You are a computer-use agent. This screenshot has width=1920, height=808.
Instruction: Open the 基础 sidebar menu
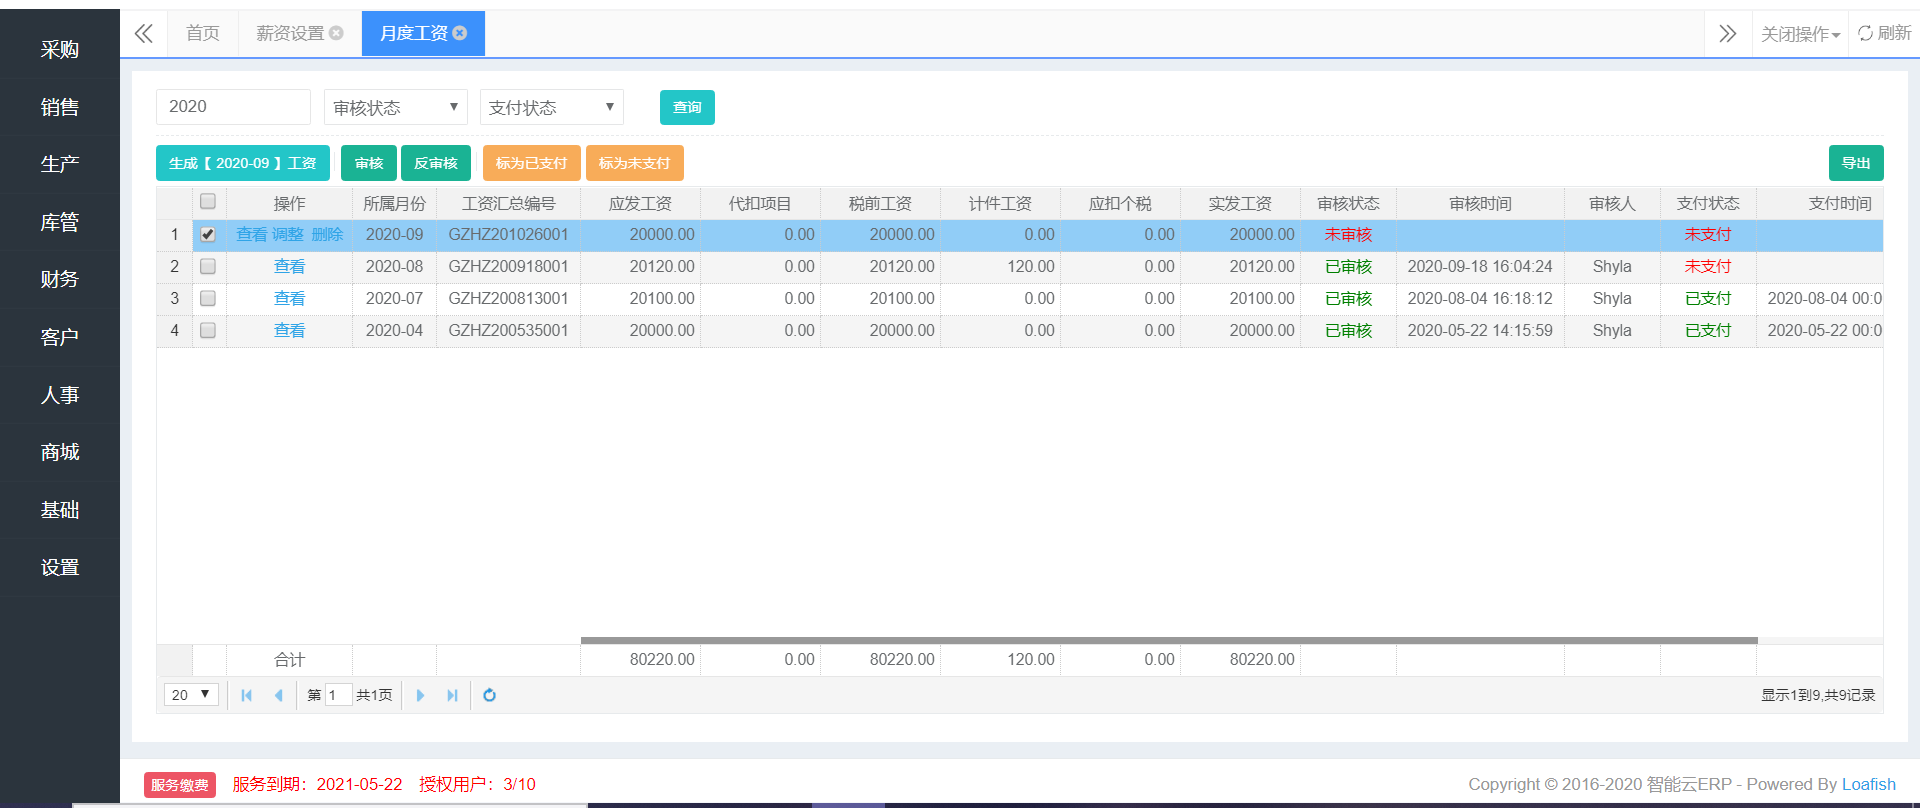pyautogui.click(x=60, y=510)
